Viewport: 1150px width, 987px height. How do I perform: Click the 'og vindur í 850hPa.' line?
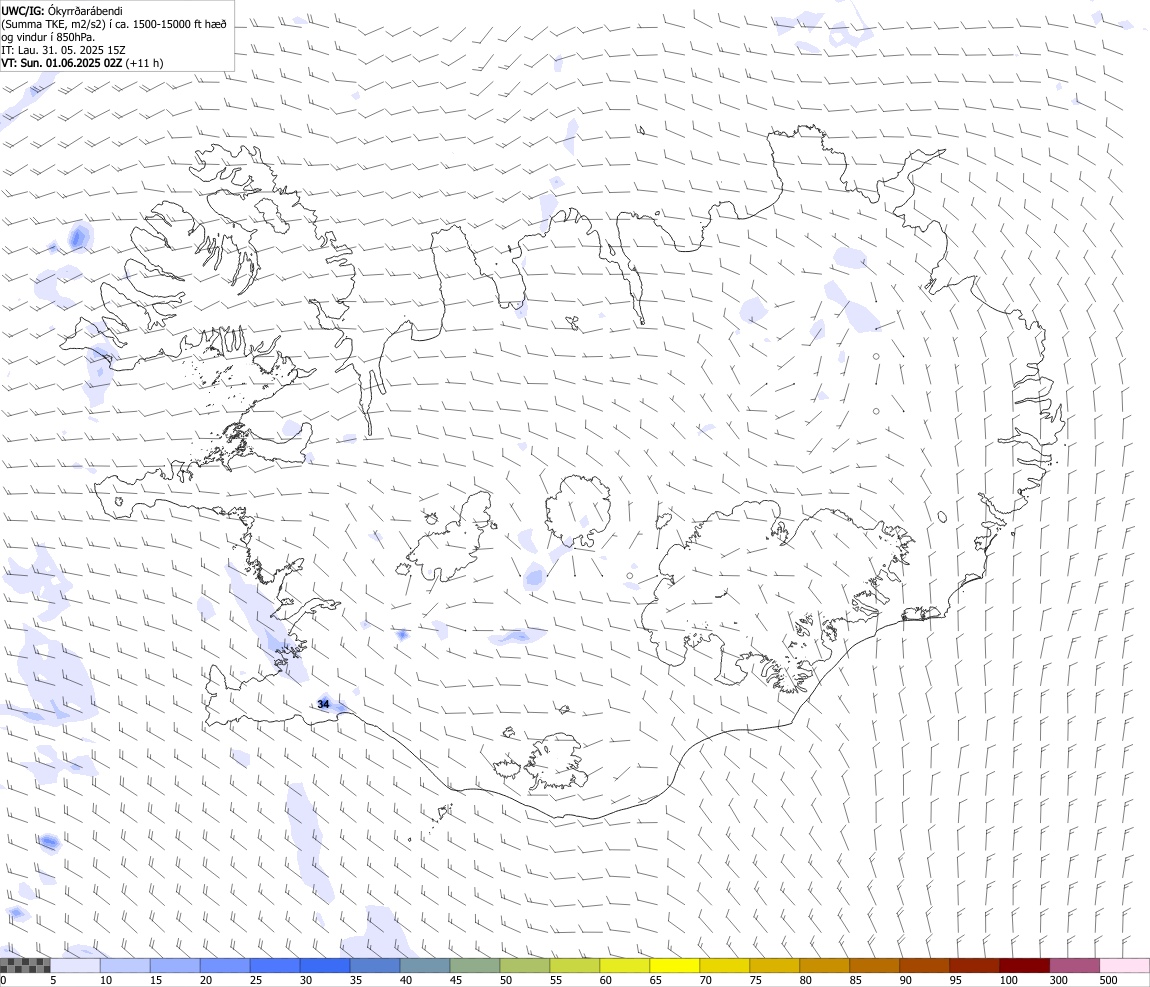48,37
